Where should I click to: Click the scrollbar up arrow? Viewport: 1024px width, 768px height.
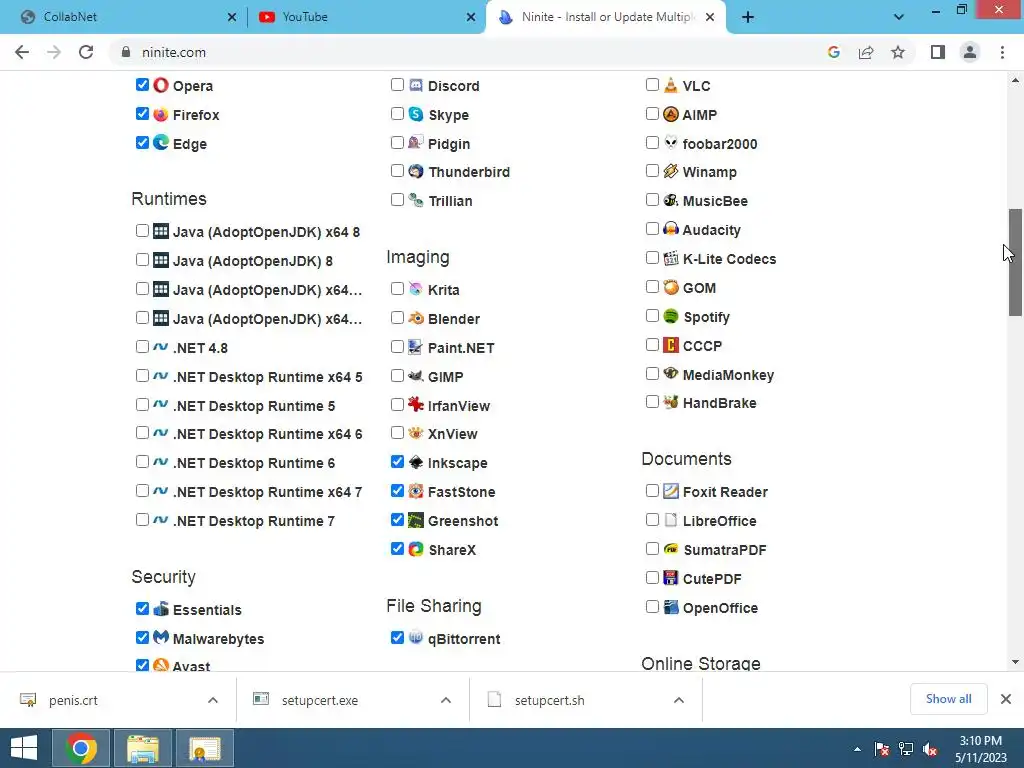(x=1015, y=80)
